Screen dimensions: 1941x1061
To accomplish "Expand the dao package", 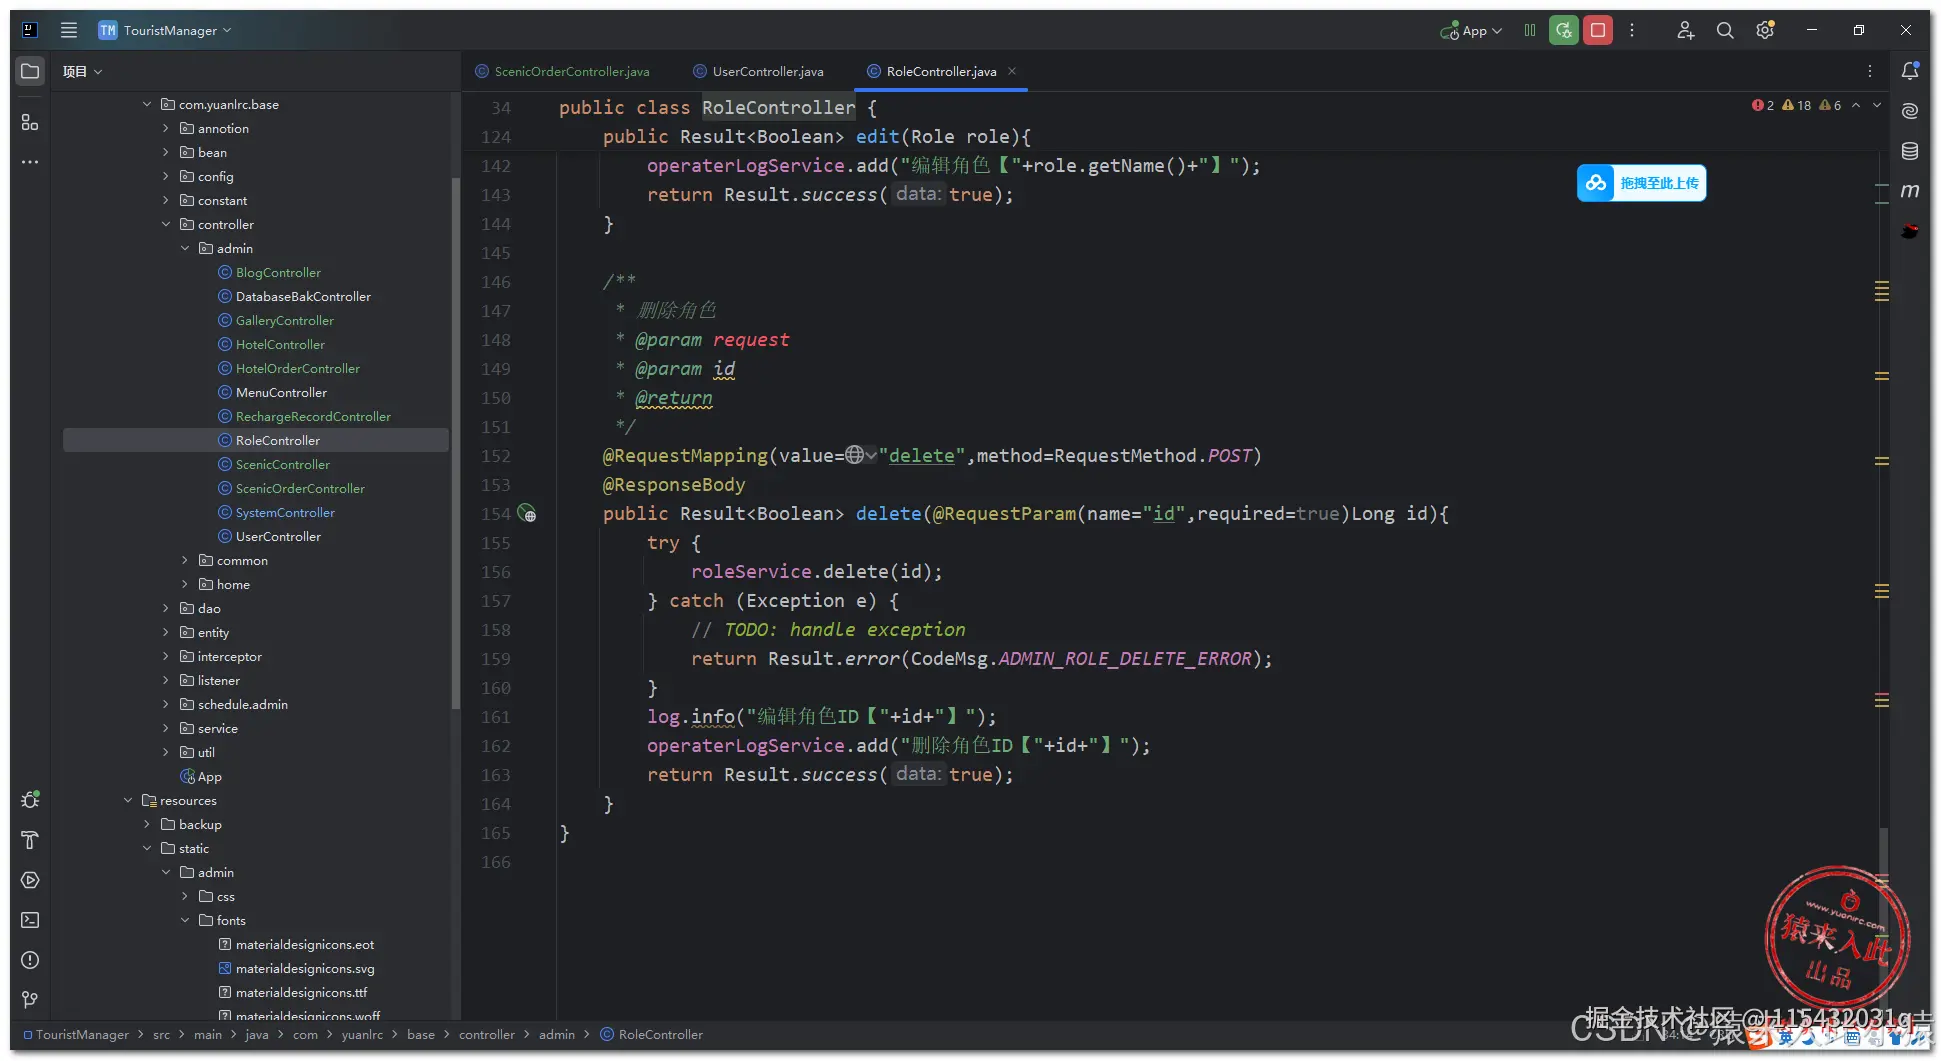I will click(166, 608).
